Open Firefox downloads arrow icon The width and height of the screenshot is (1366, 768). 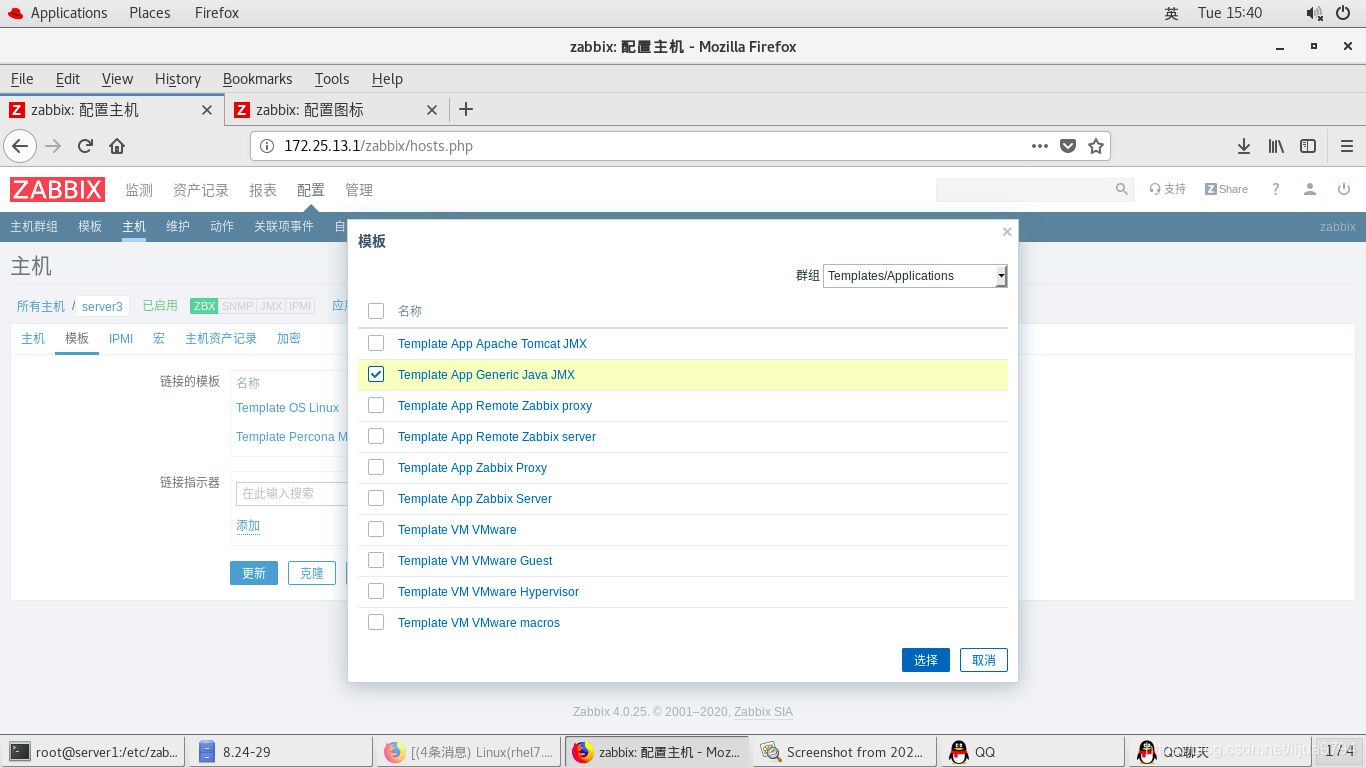[1244, 146]
